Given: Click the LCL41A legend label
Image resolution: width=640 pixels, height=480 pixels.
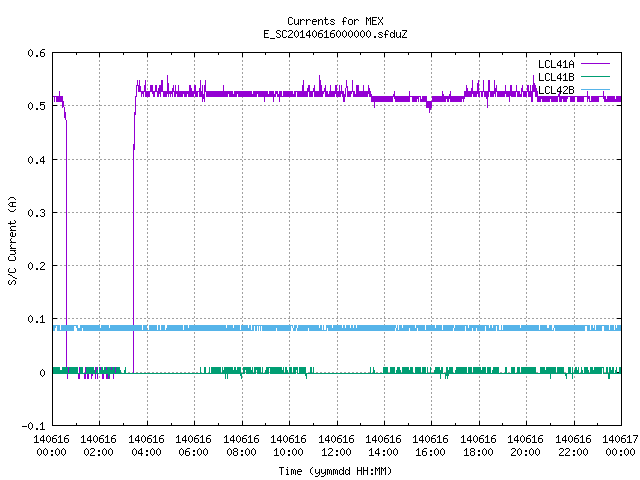Looking at the screenshot, I should click(556, 64).
